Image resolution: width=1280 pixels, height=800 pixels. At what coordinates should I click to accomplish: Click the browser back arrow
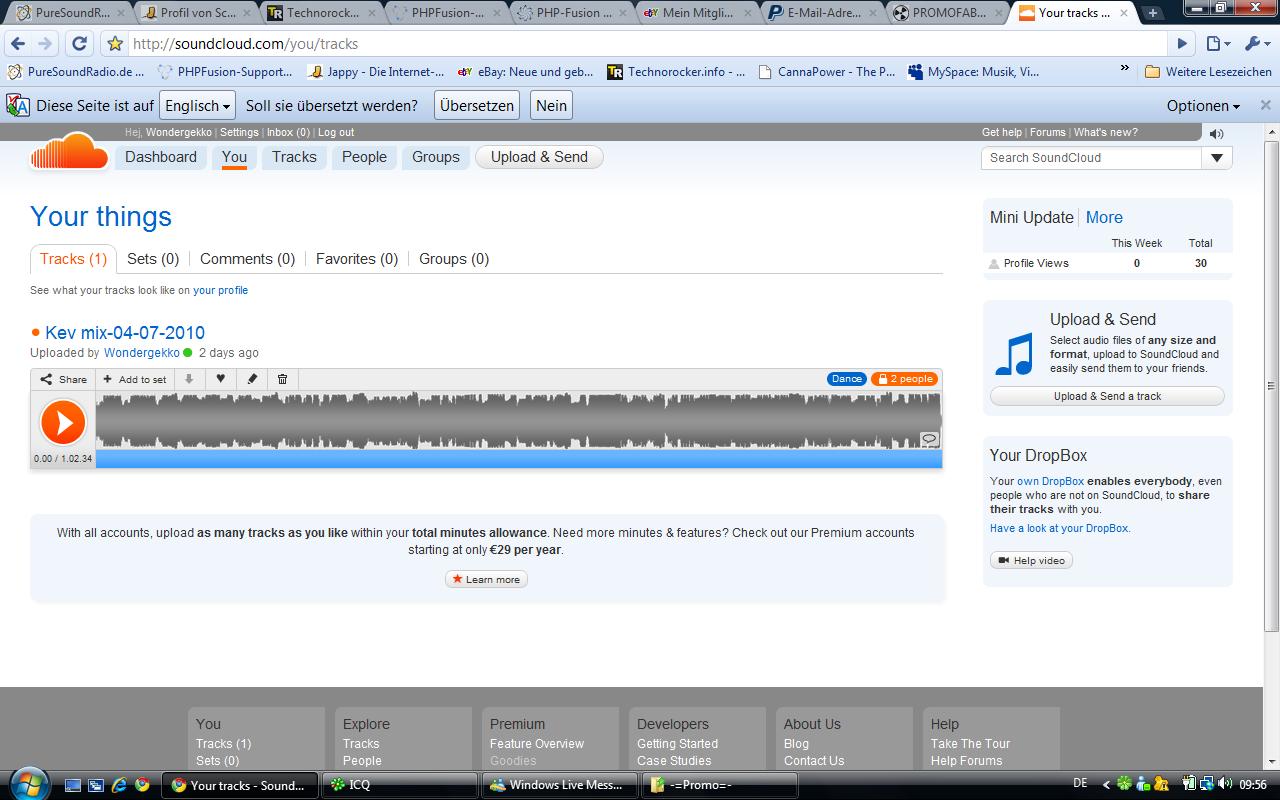[x=18, y=44]
